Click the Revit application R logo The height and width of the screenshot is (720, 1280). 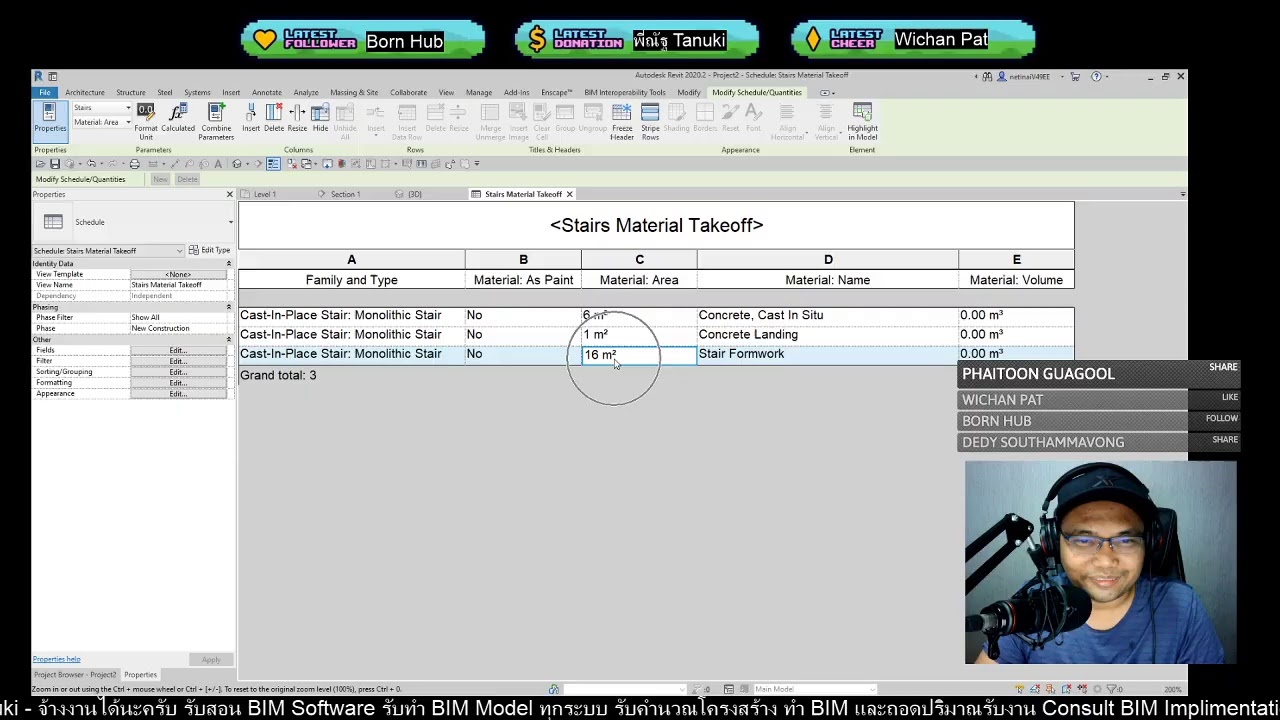point(38,76)
